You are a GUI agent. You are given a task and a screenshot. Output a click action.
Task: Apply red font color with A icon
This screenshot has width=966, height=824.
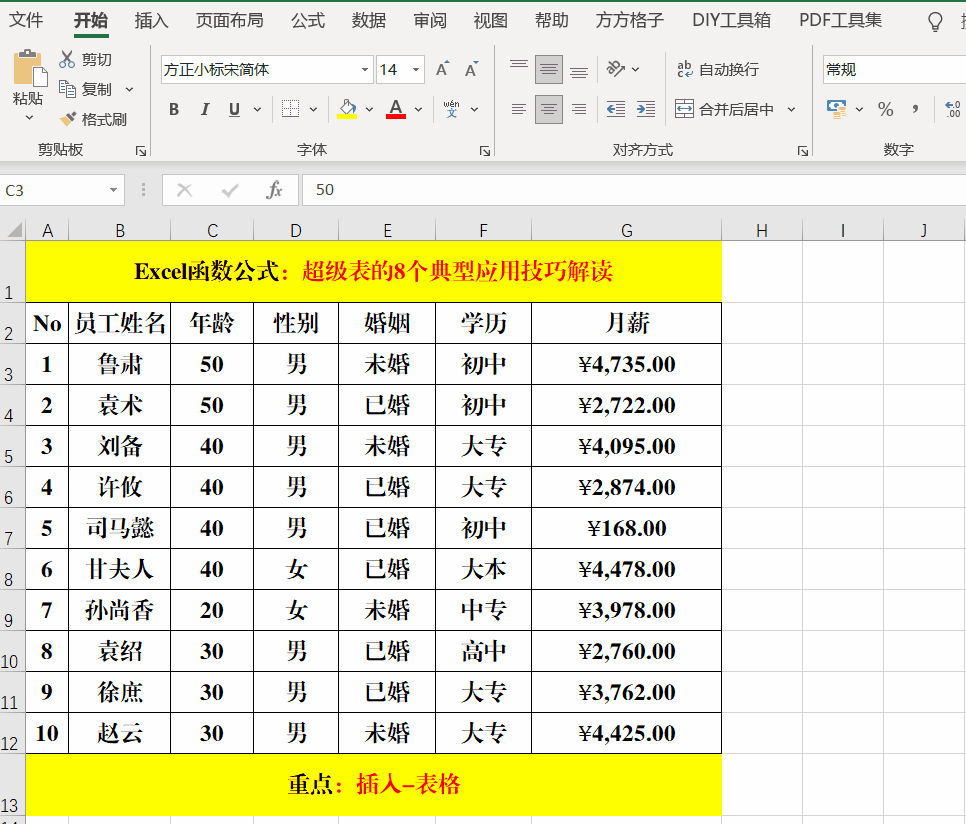tap(396, 109)
